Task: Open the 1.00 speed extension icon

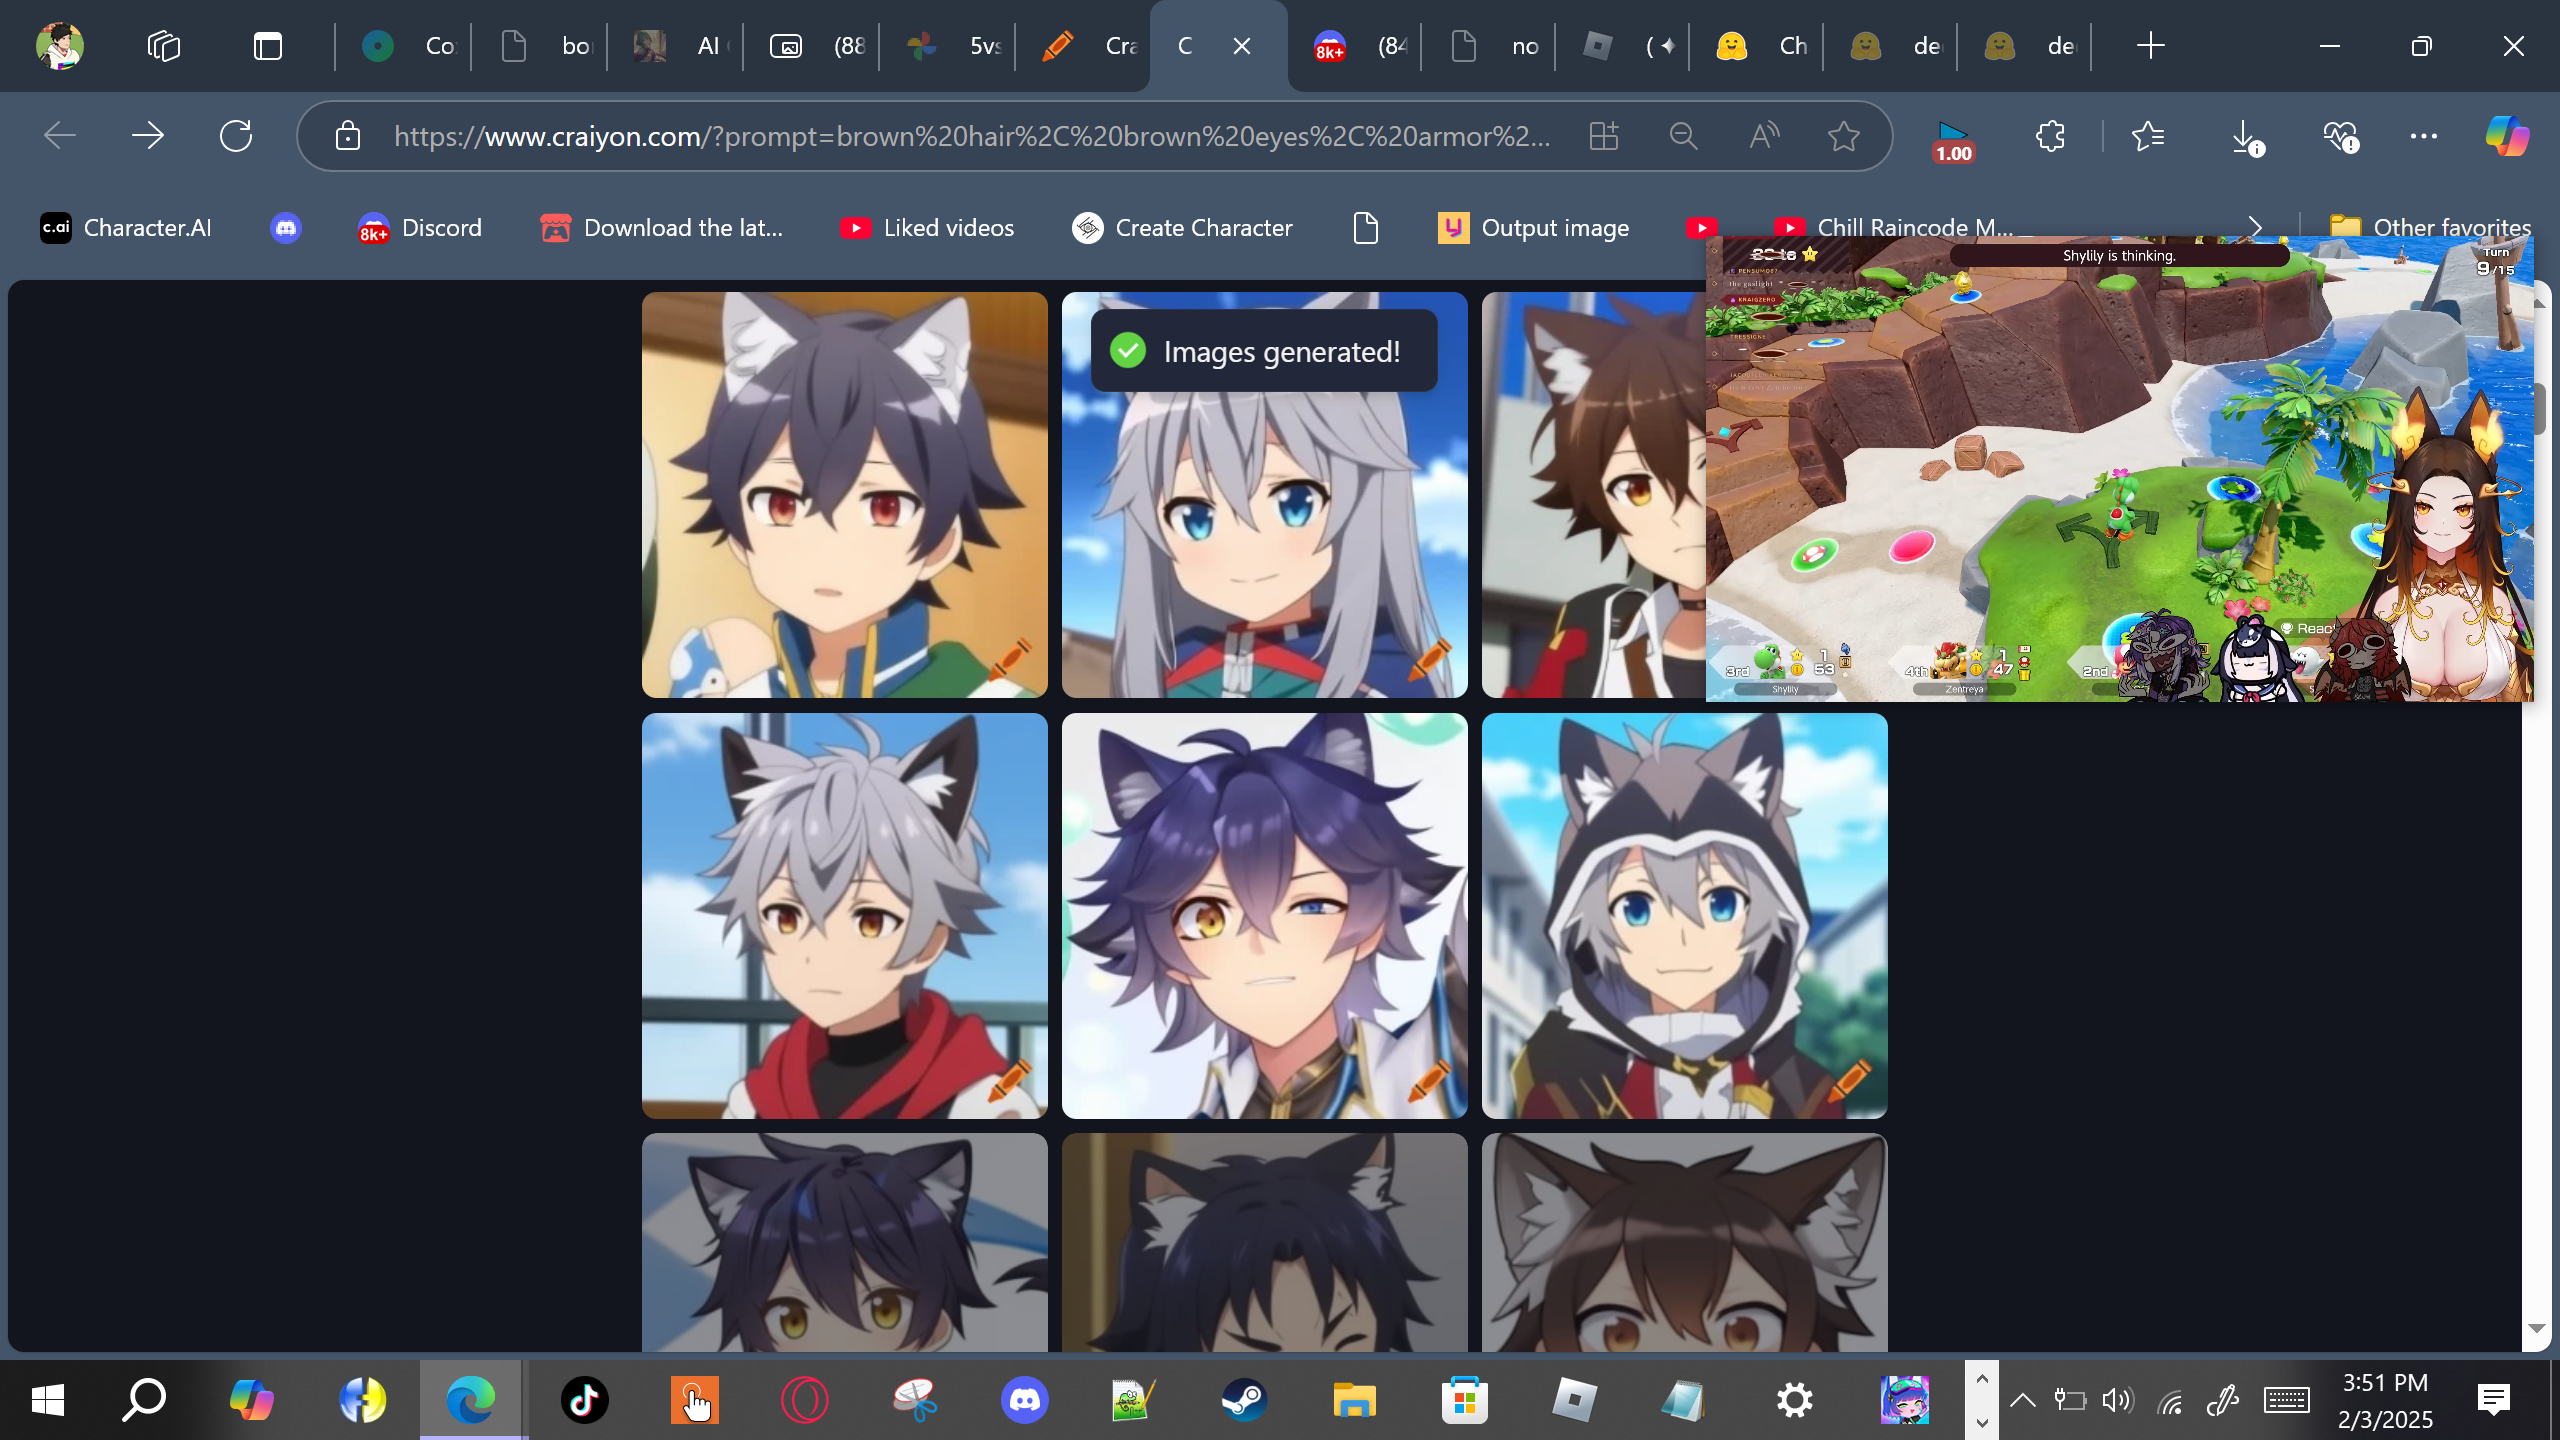Action: (x=1953, y=140)
